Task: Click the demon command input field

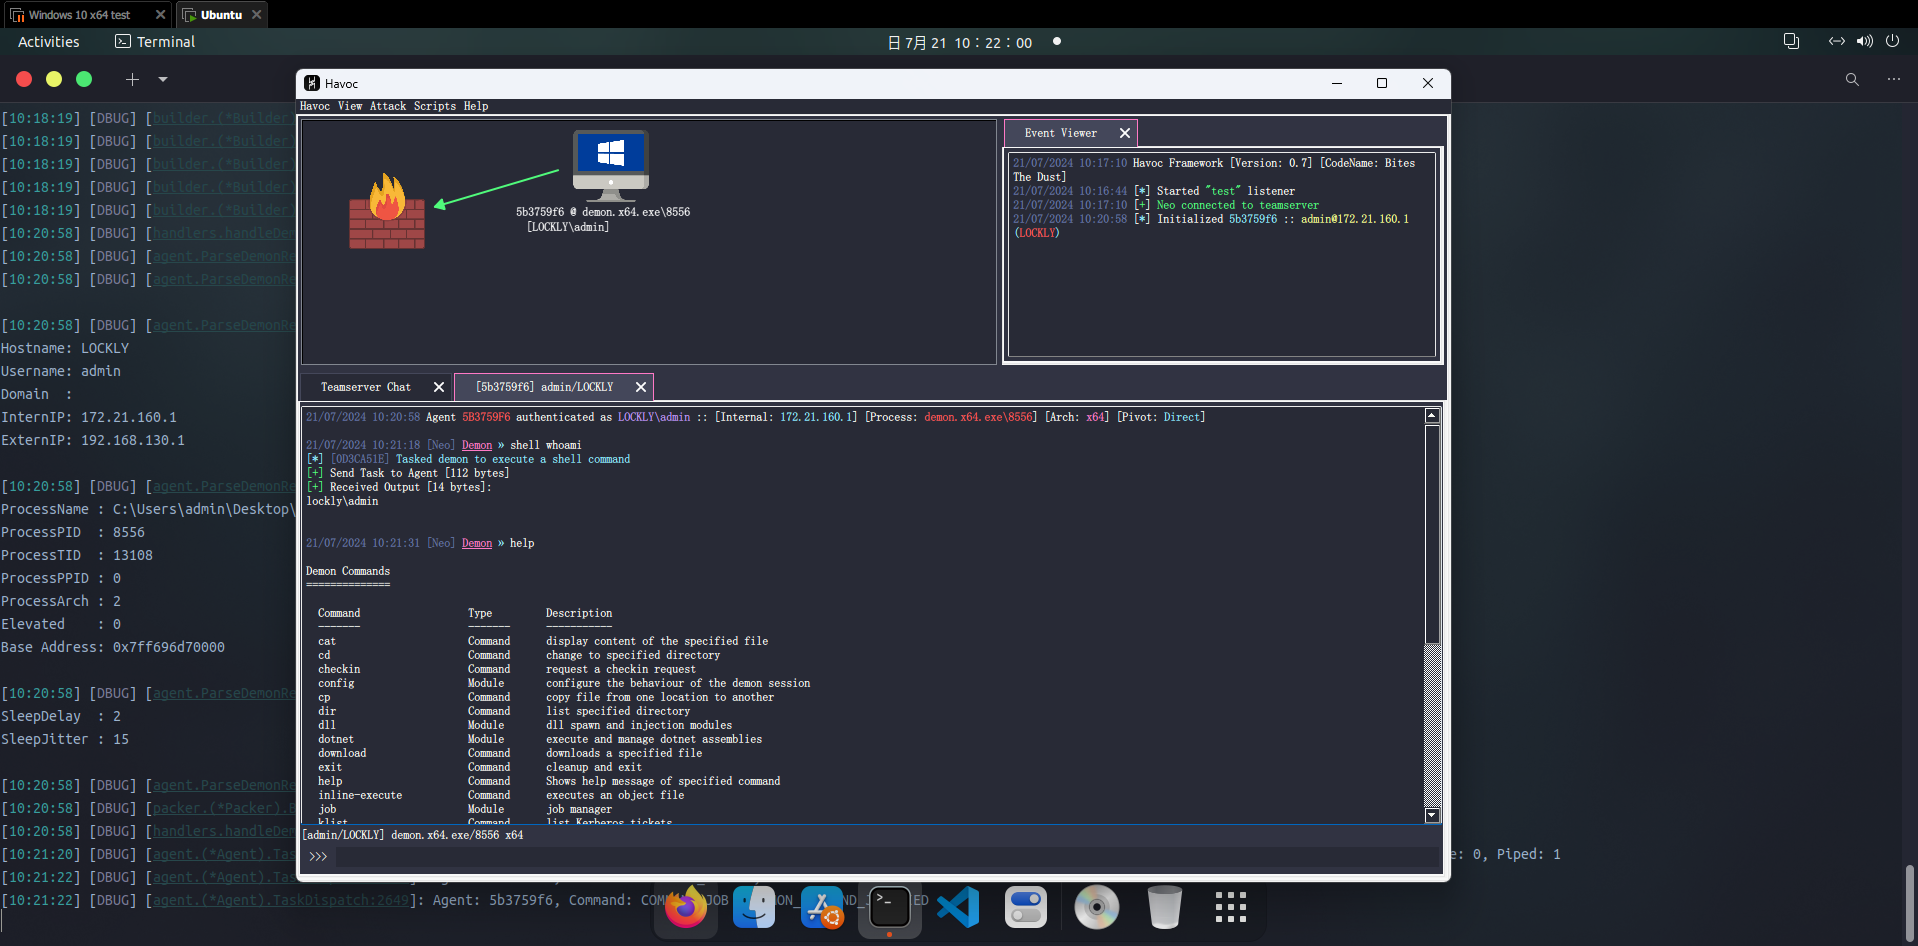Action: 870,857
